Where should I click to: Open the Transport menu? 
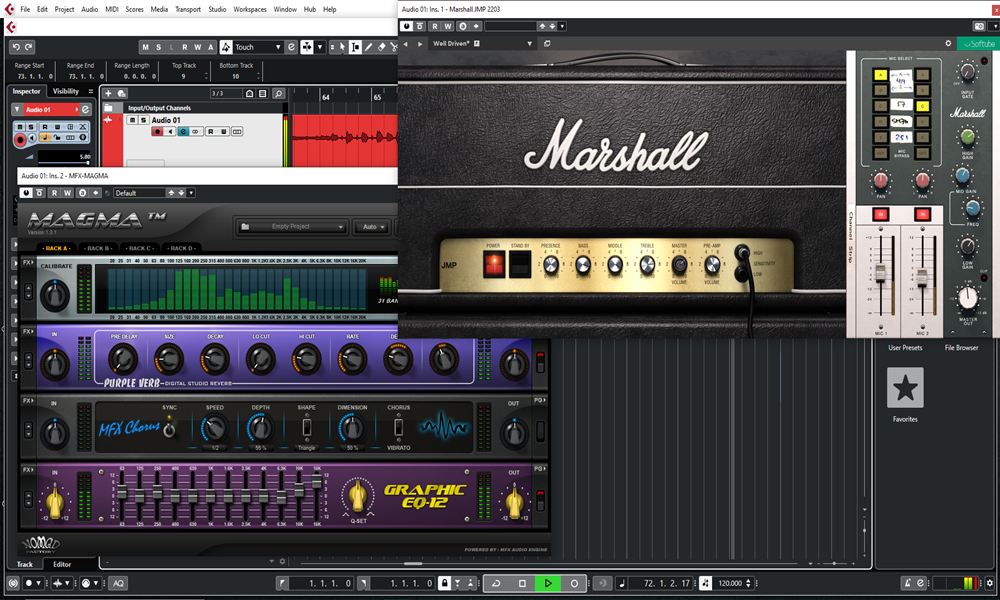[x=188, y=9]
